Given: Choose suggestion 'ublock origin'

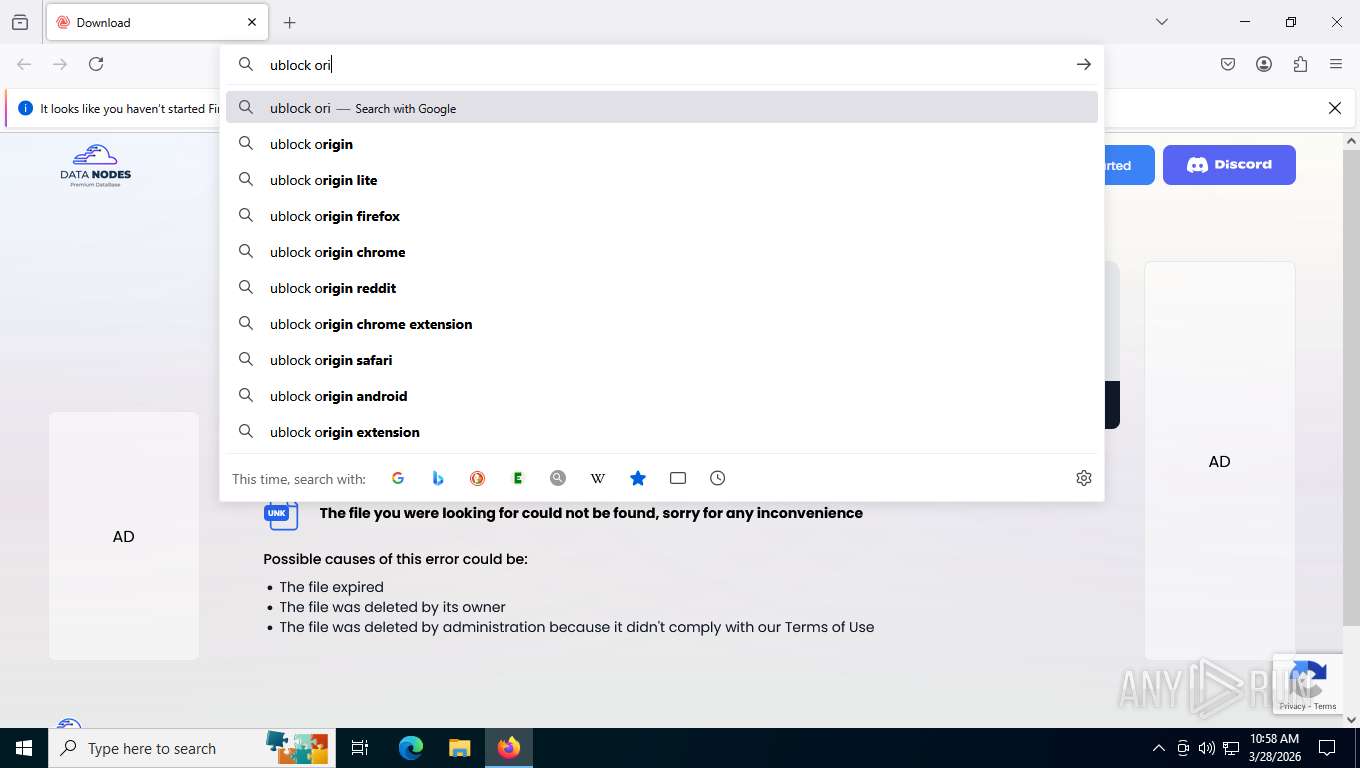Looking at the screenshot, I should pyautogui.click(x=662, y=144).
